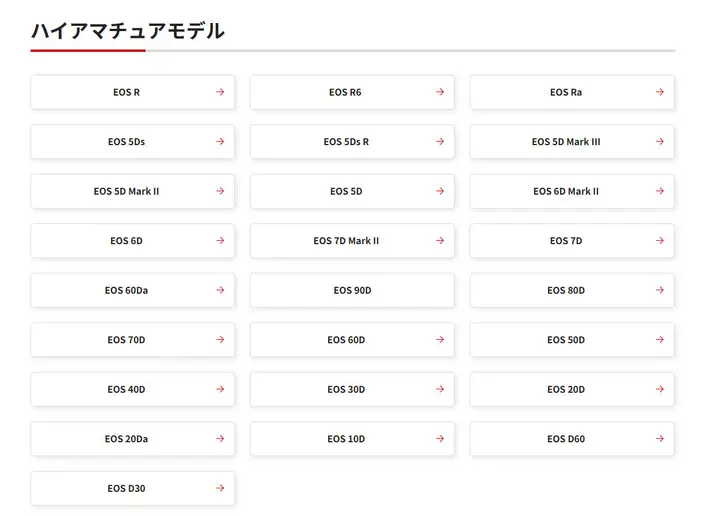Image resolution: width=720 pixels, height=516 pixels.
Task: Click the arrow icon beside EOS 5Ds
Action: pyautogui.click(x=220, y=142)
